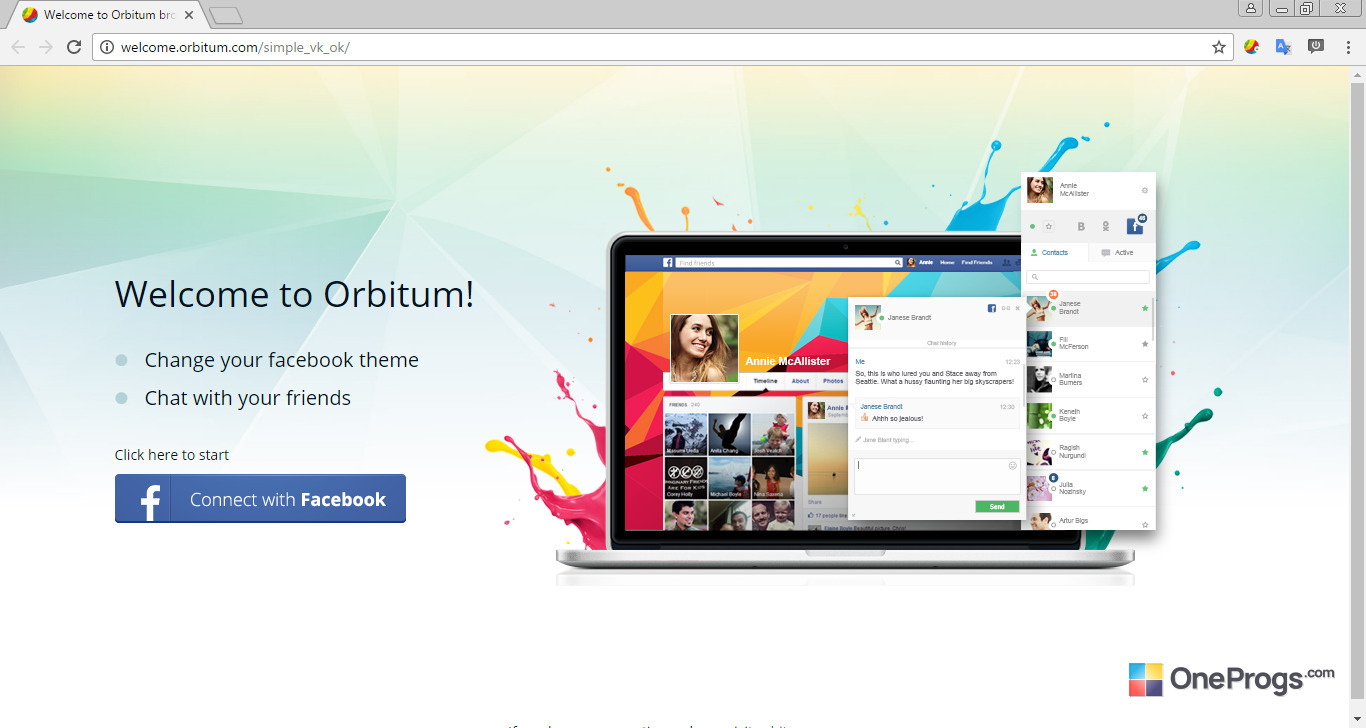Screen dimensions: 1366x728
Task: Click the Chat history label
Action: 942,343
